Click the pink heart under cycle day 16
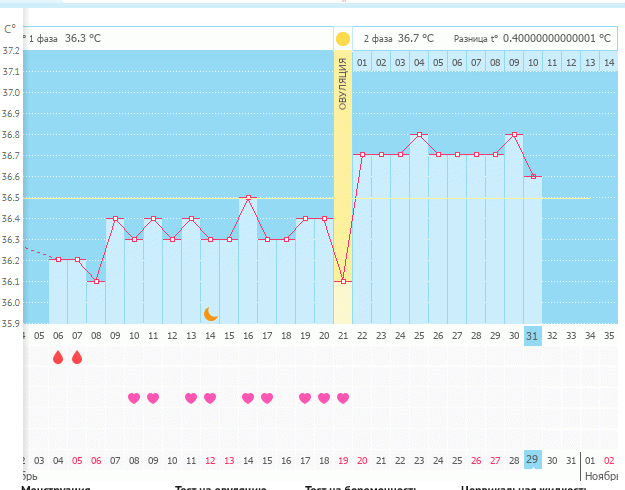This screenshot has width=625, height=490. pos(248,398)
